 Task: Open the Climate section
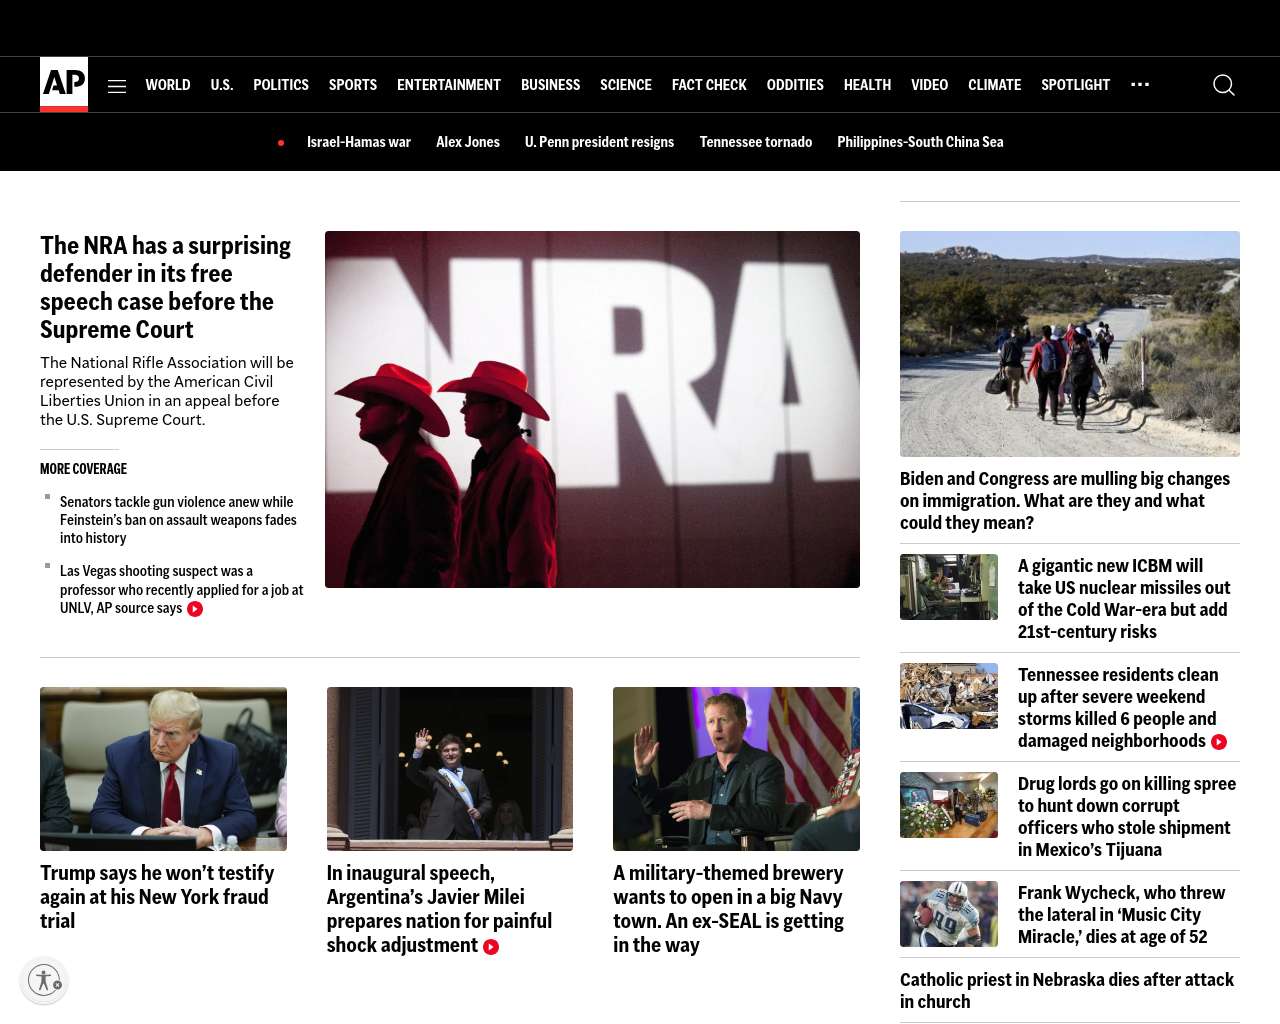[994, 85]
